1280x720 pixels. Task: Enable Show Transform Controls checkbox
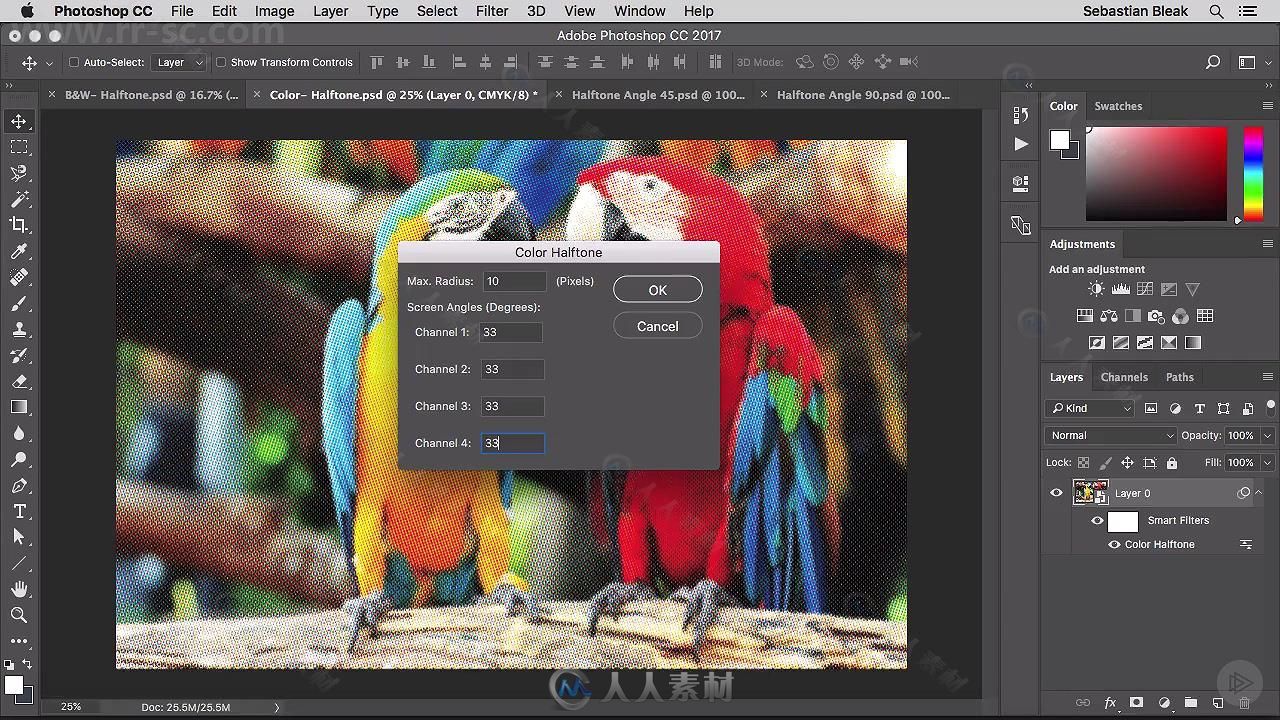click(221, 62)
